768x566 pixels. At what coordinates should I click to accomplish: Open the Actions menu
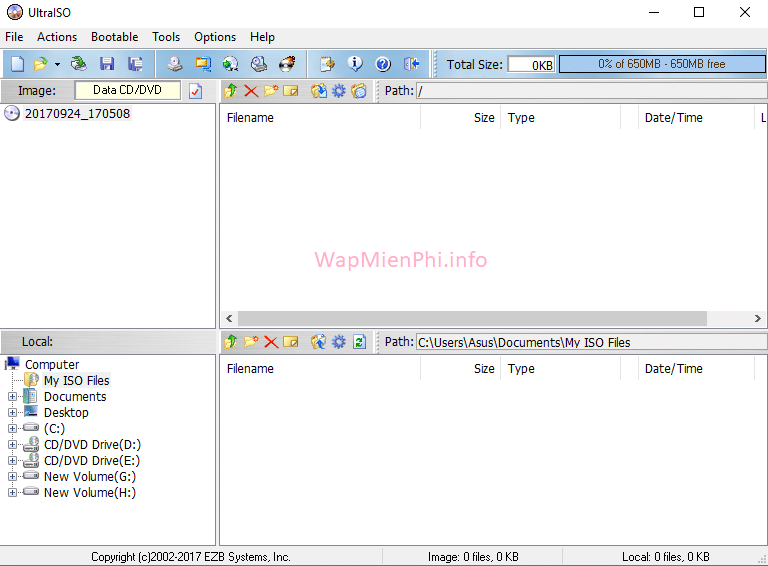click(57, 37)
